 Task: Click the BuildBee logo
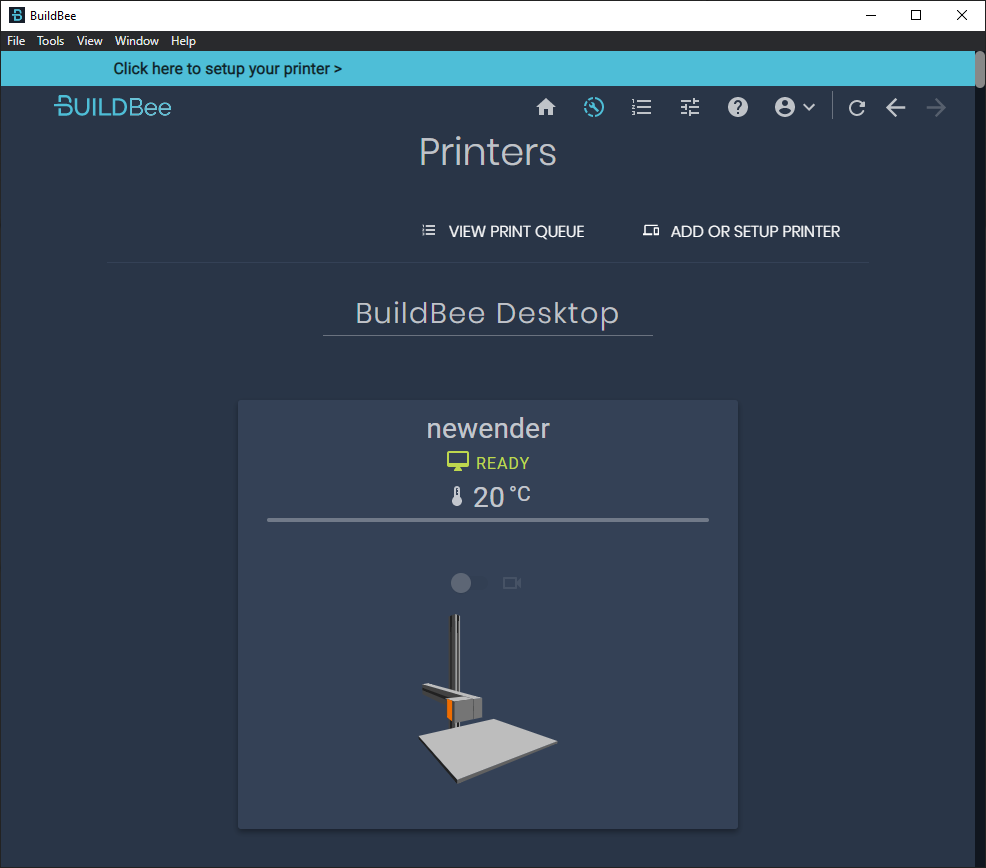[x=113, y=107]
